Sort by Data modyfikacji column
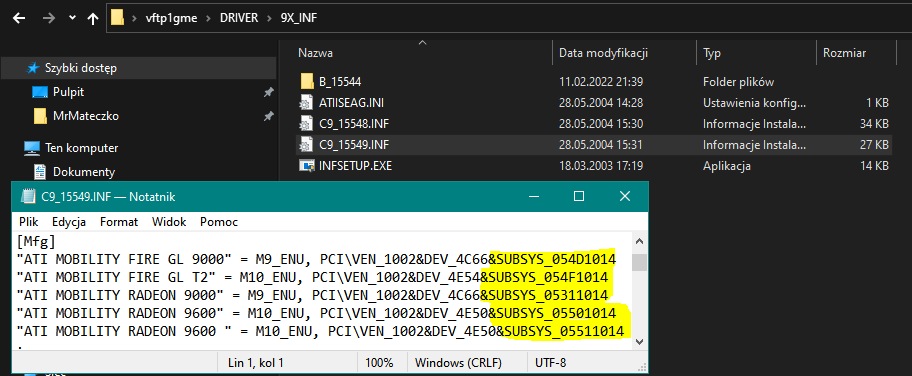 coord(603,53)
